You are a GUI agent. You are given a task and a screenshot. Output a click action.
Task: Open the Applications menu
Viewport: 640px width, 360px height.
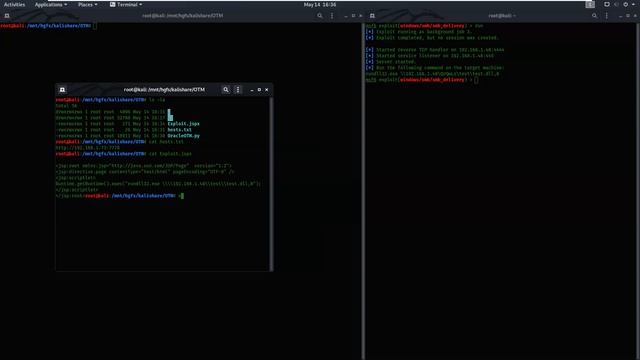pyautogui.click(x=51, y=4)
